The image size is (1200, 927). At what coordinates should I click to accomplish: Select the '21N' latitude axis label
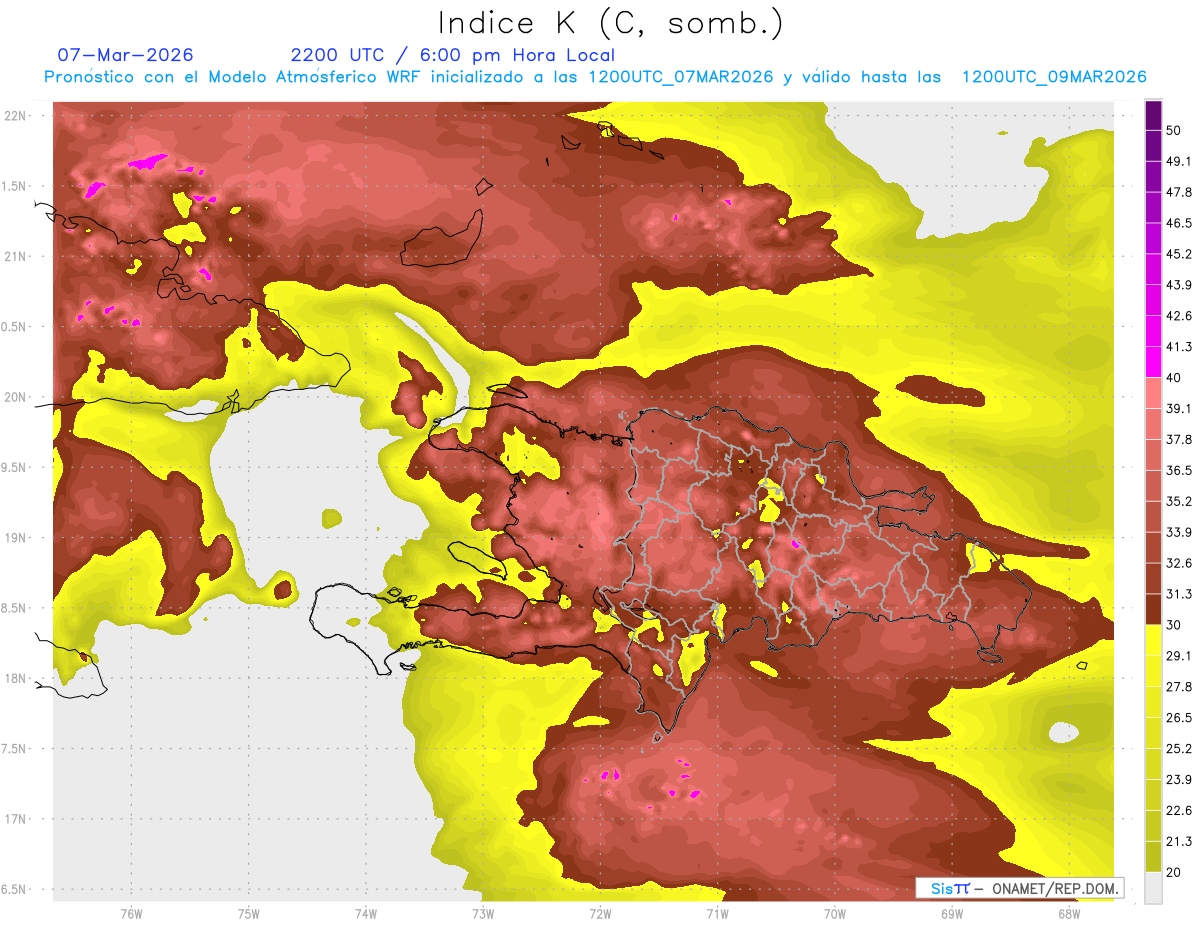(x=16, y=256)
